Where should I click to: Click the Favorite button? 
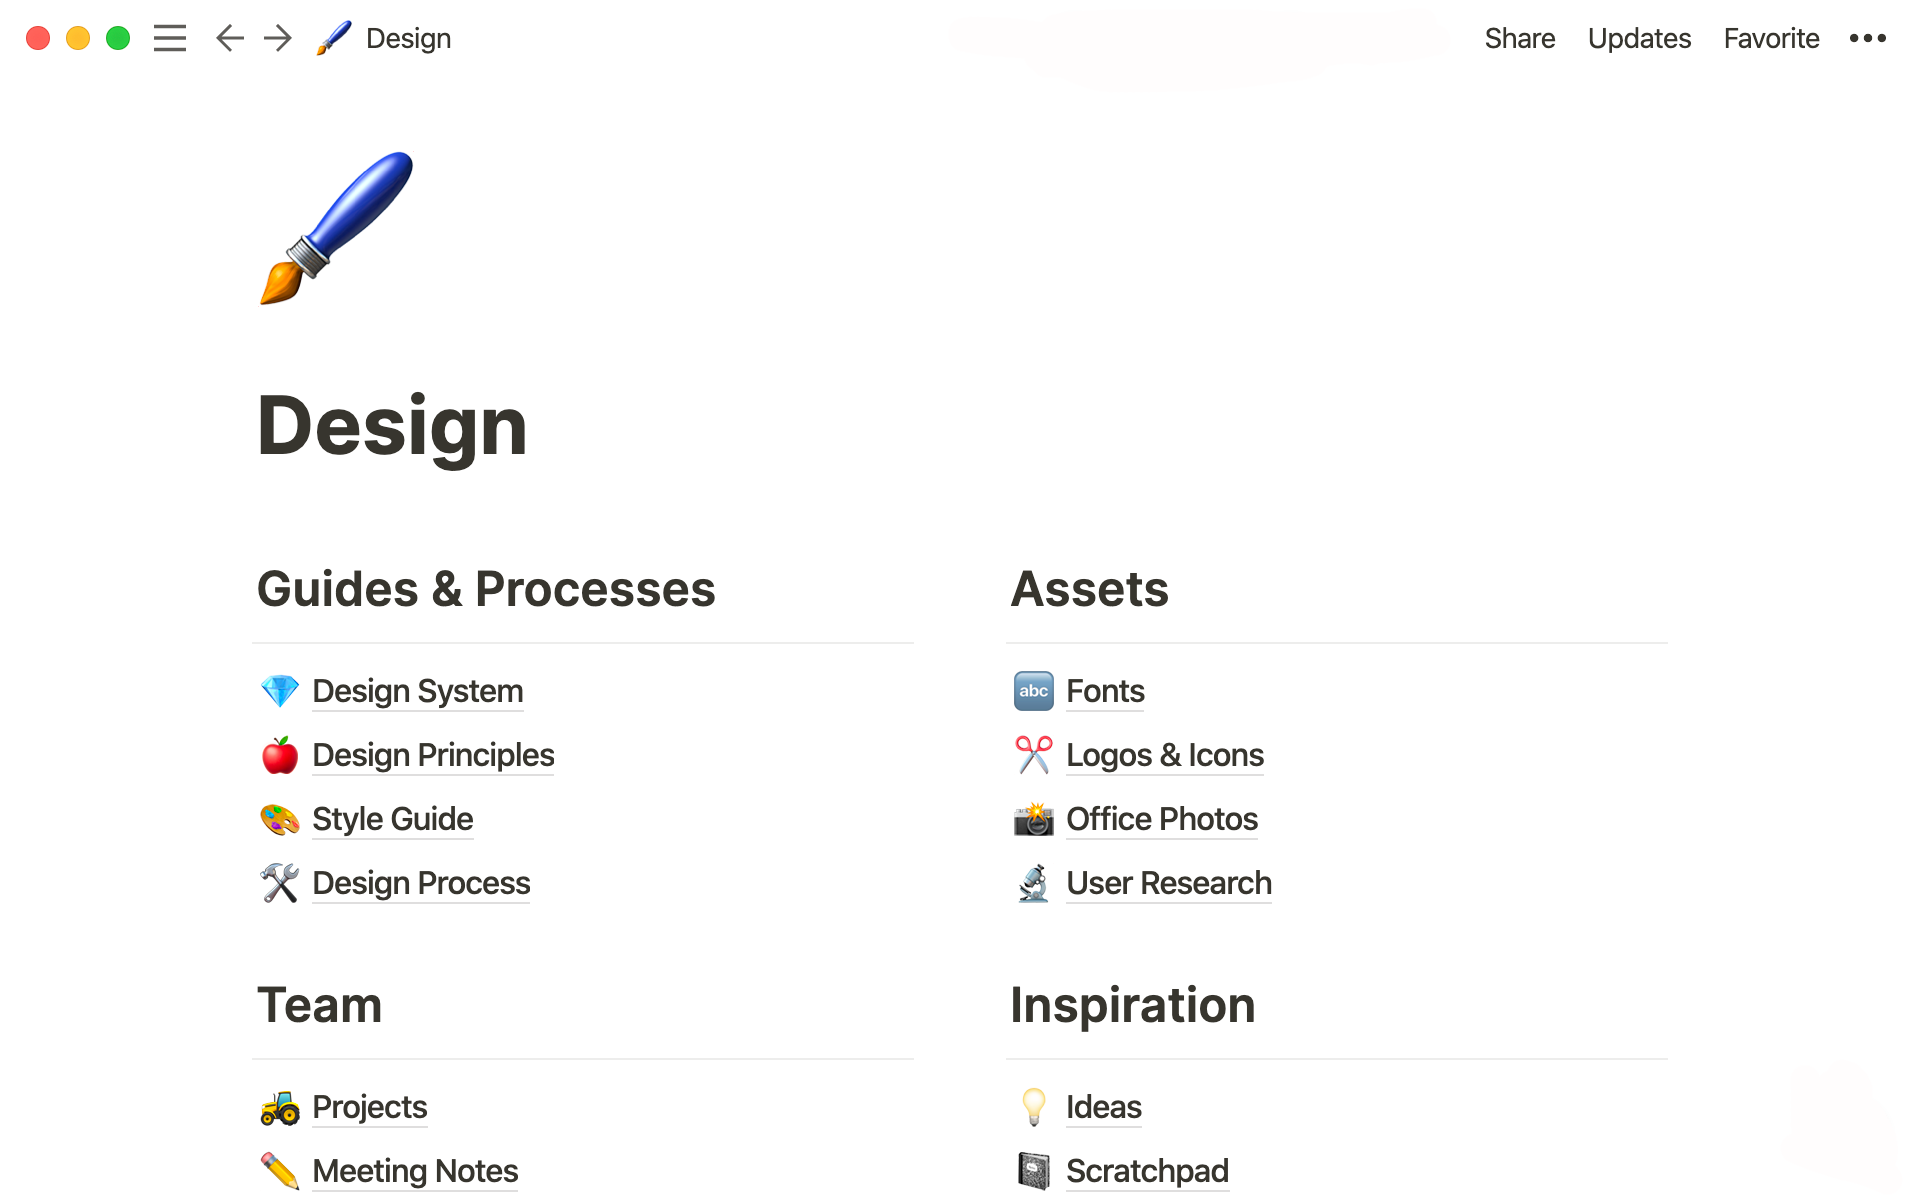pos(1769,37)
